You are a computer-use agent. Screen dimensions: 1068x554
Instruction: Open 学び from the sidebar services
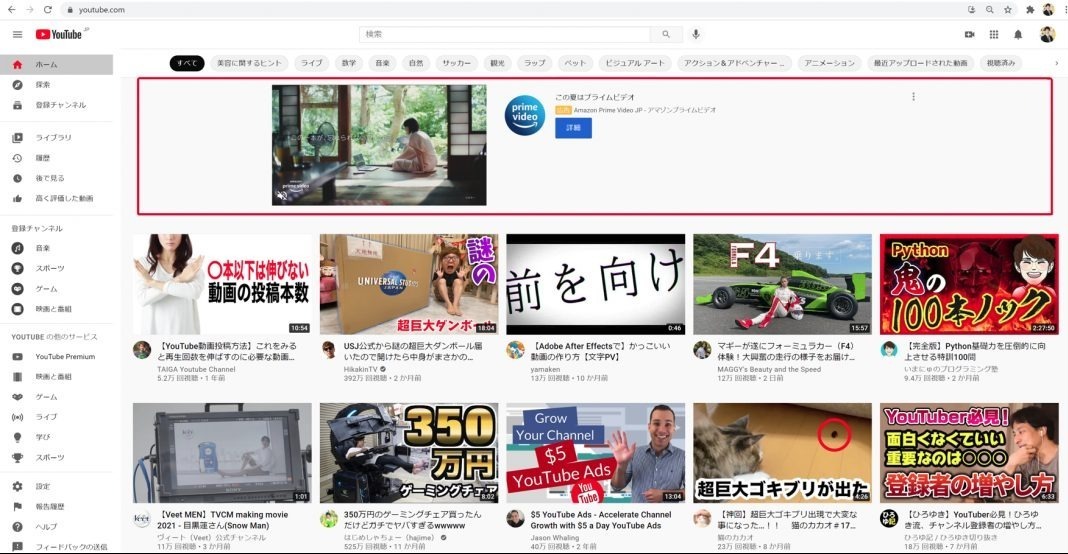tap(57, 437)
